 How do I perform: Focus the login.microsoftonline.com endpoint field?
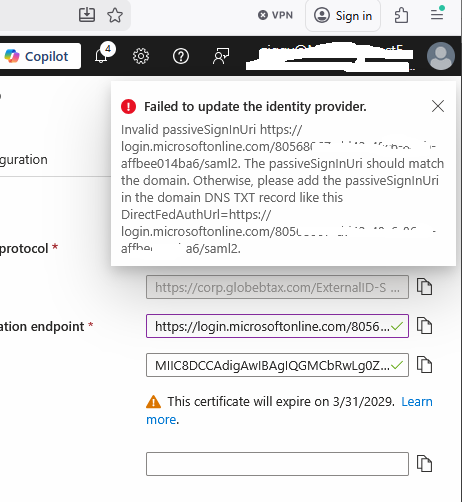tap(277, 326)
